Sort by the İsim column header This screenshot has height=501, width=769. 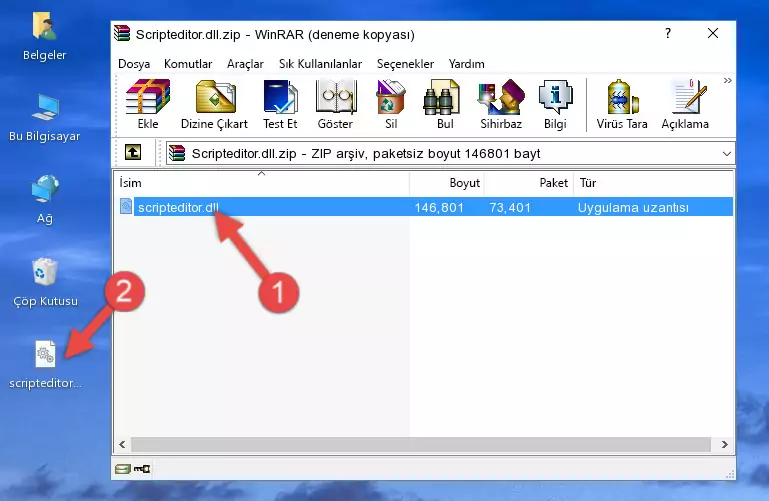click(x=262, y=183)
